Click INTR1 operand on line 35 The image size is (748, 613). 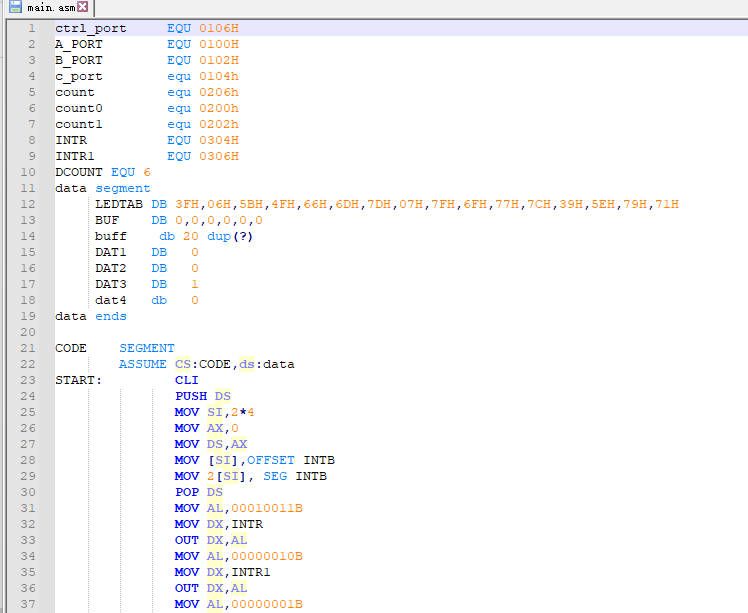250,572
